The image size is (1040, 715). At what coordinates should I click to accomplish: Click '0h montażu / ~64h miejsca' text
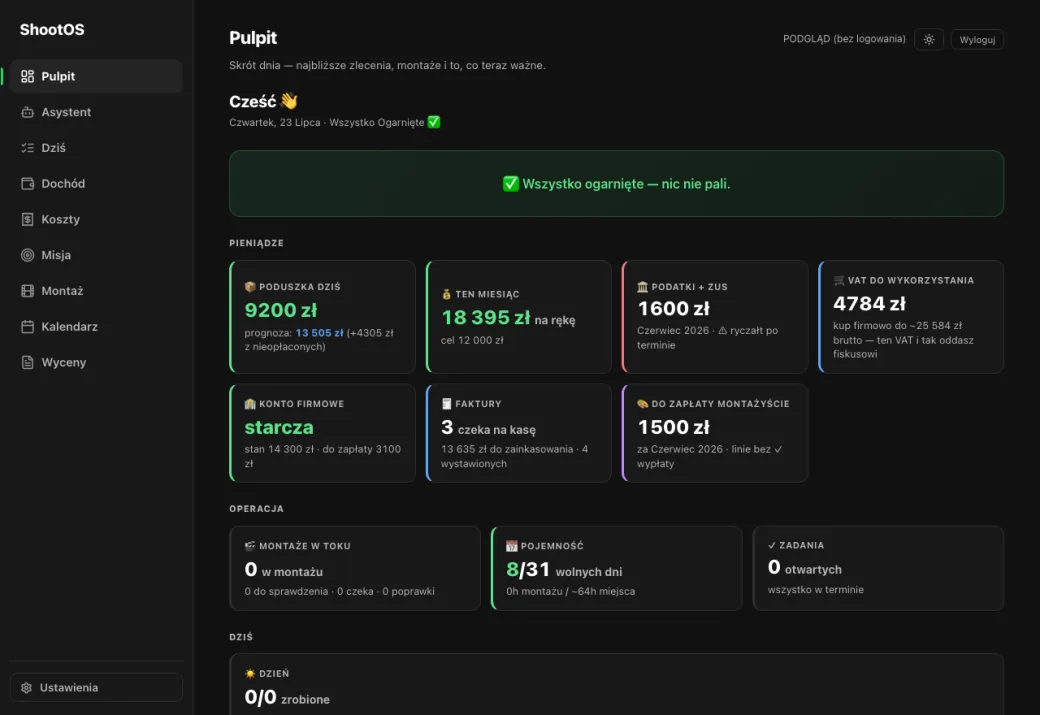pos(570,591)
